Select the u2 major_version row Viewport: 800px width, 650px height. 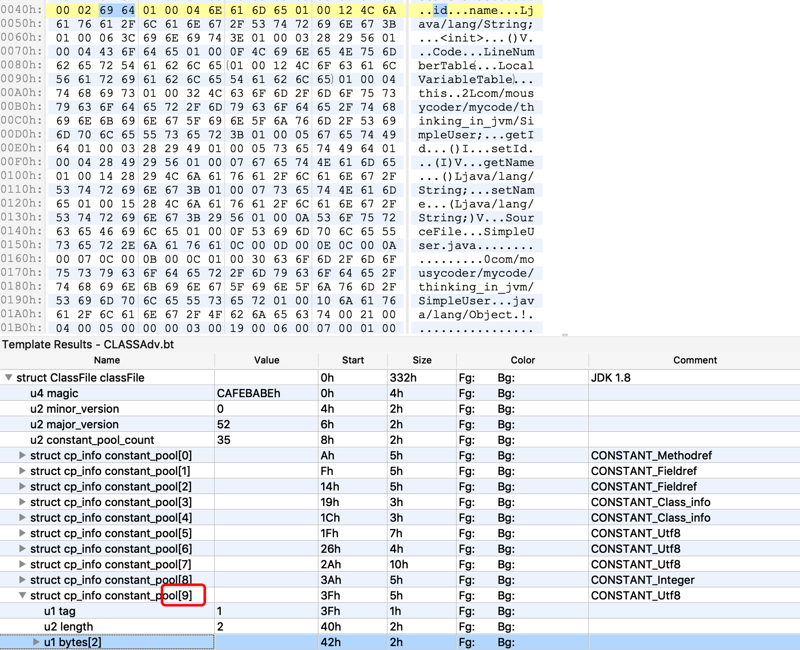(400, 424)
